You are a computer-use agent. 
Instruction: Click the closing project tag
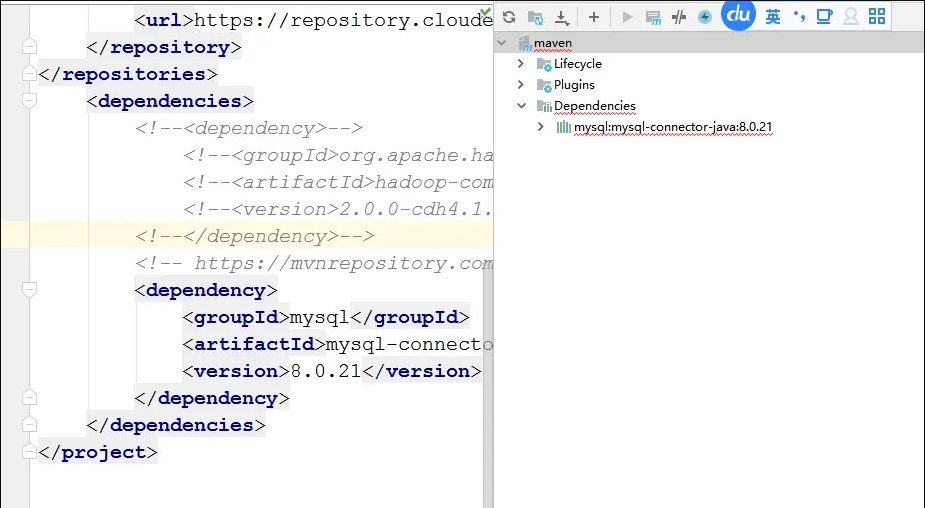(98, 452)
